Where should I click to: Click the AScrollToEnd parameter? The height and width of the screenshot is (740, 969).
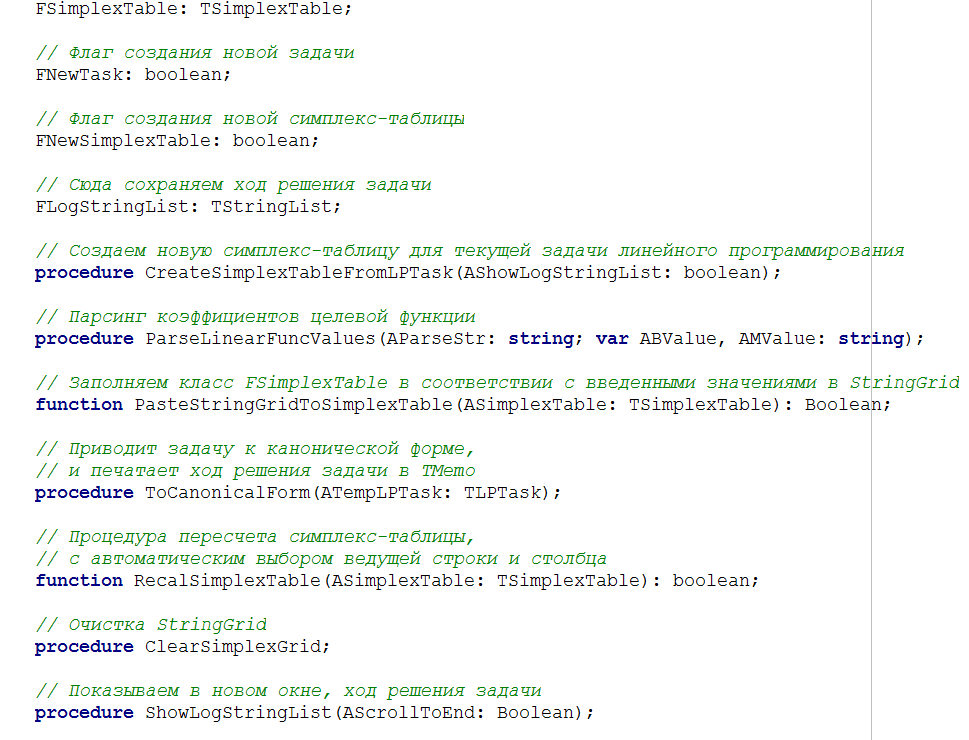(x=409, y=713)
